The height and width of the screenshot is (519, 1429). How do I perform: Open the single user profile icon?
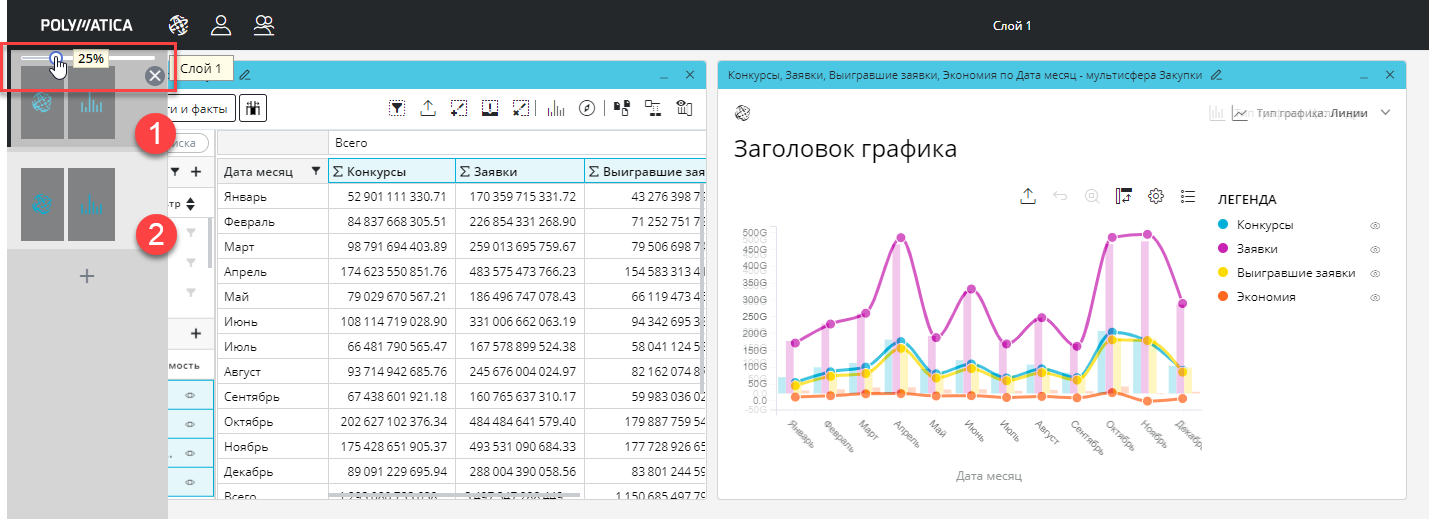221,25
